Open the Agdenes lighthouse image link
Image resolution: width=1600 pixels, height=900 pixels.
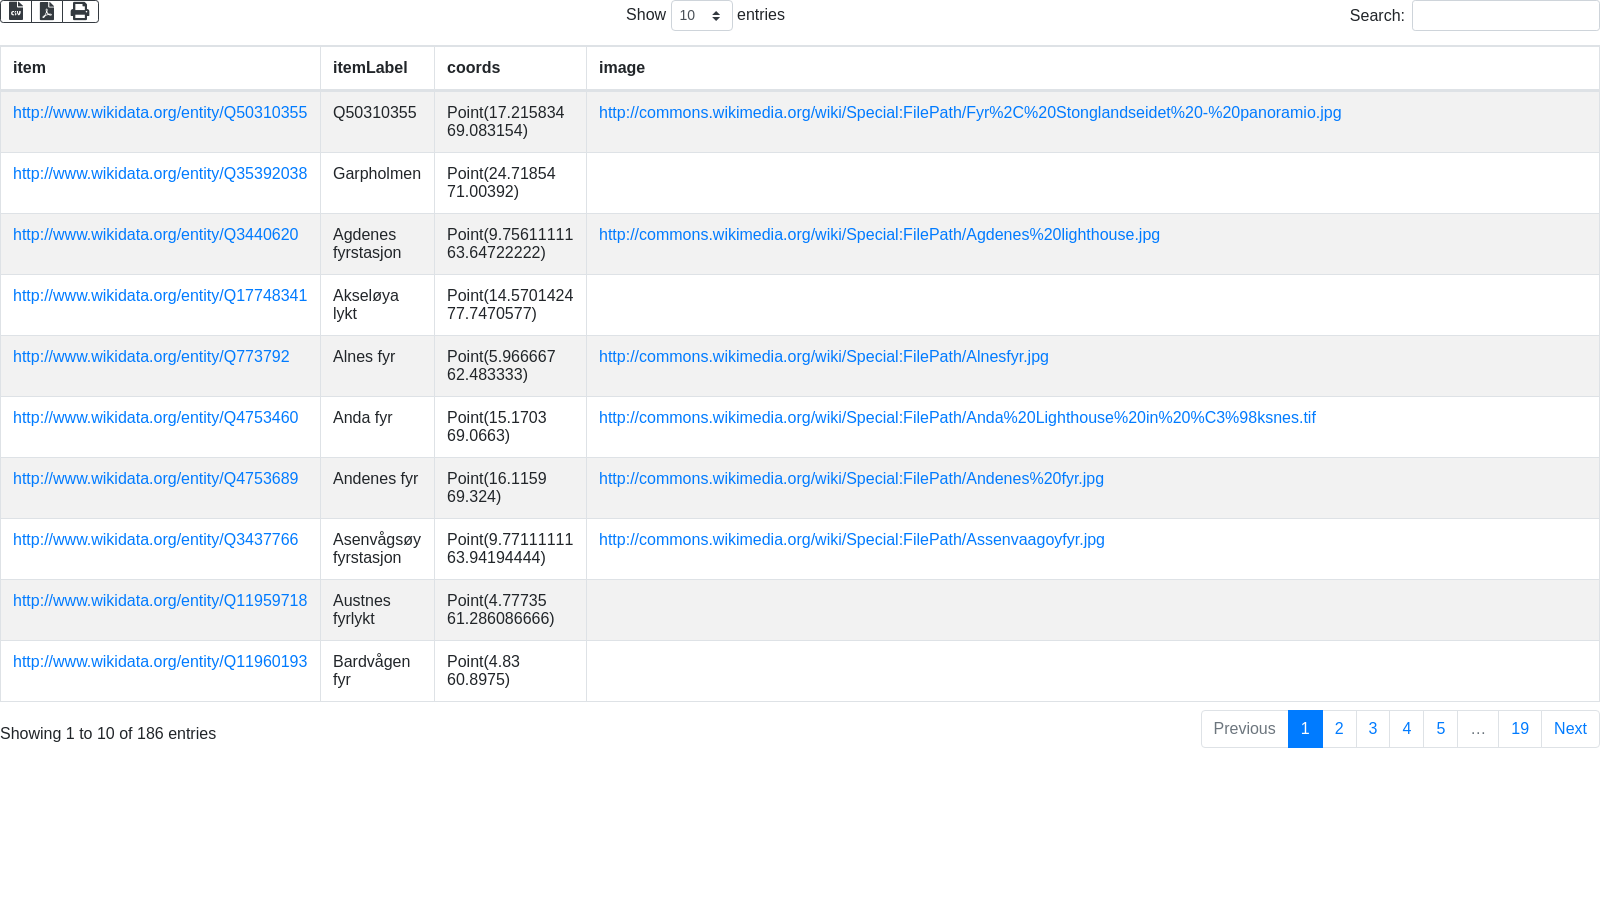pos(879,235)
